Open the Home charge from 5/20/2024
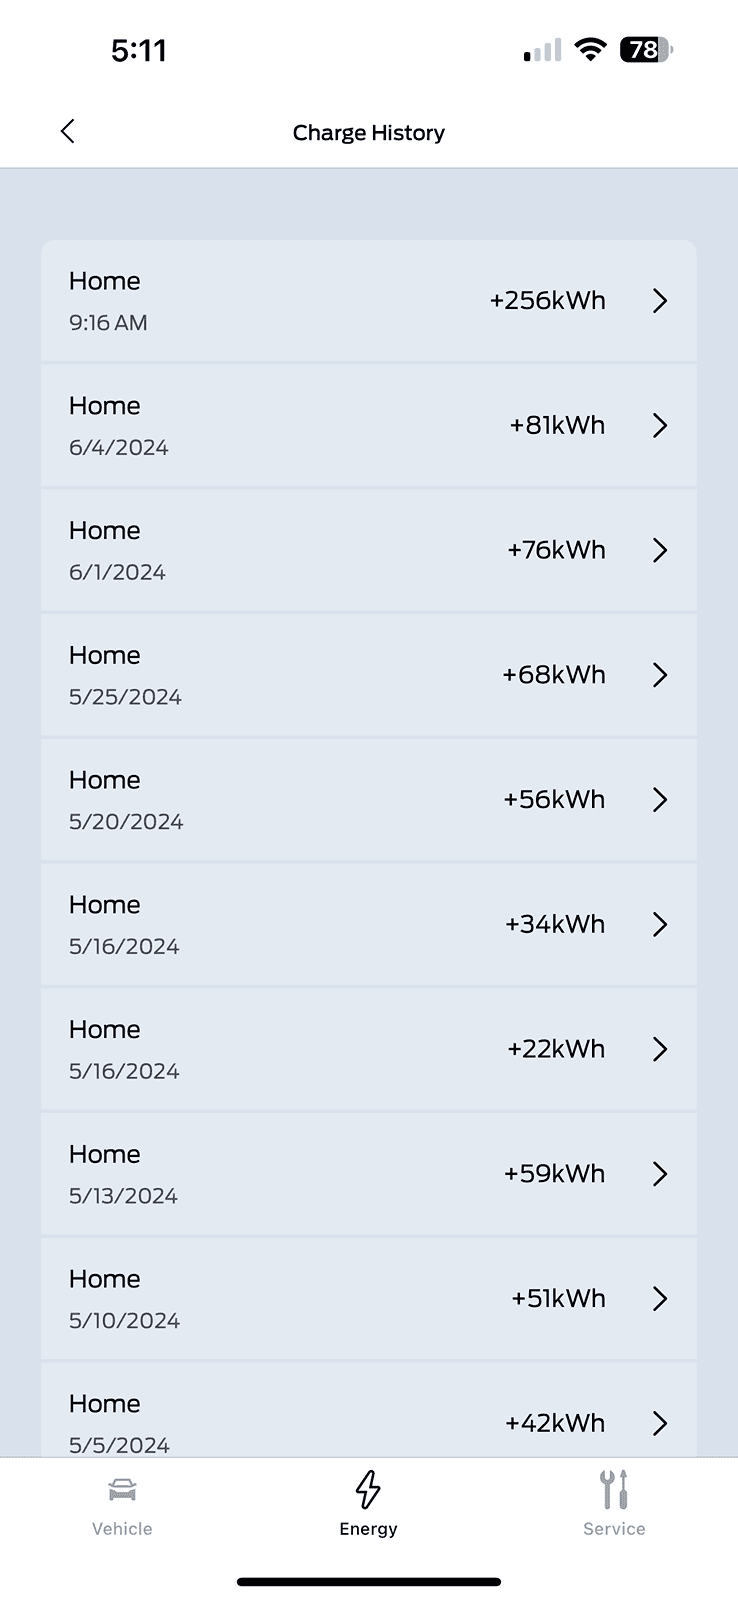 click(x=368, y=800)
